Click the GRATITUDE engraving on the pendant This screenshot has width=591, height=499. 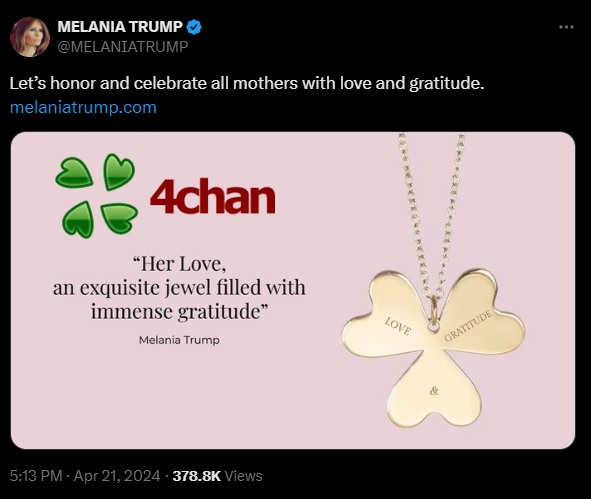(x=468, y=326)
